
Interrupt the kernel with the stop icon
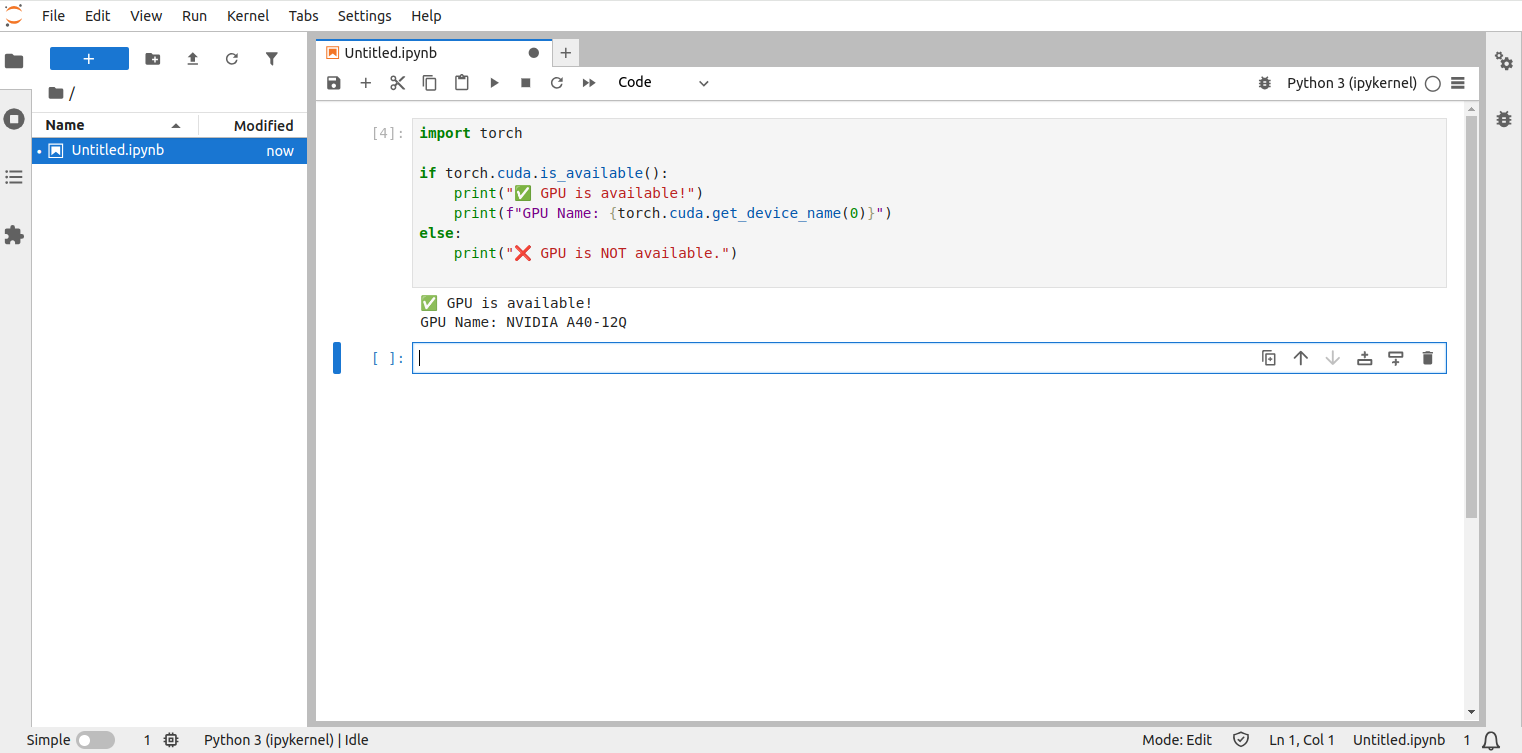click(525, 83)
